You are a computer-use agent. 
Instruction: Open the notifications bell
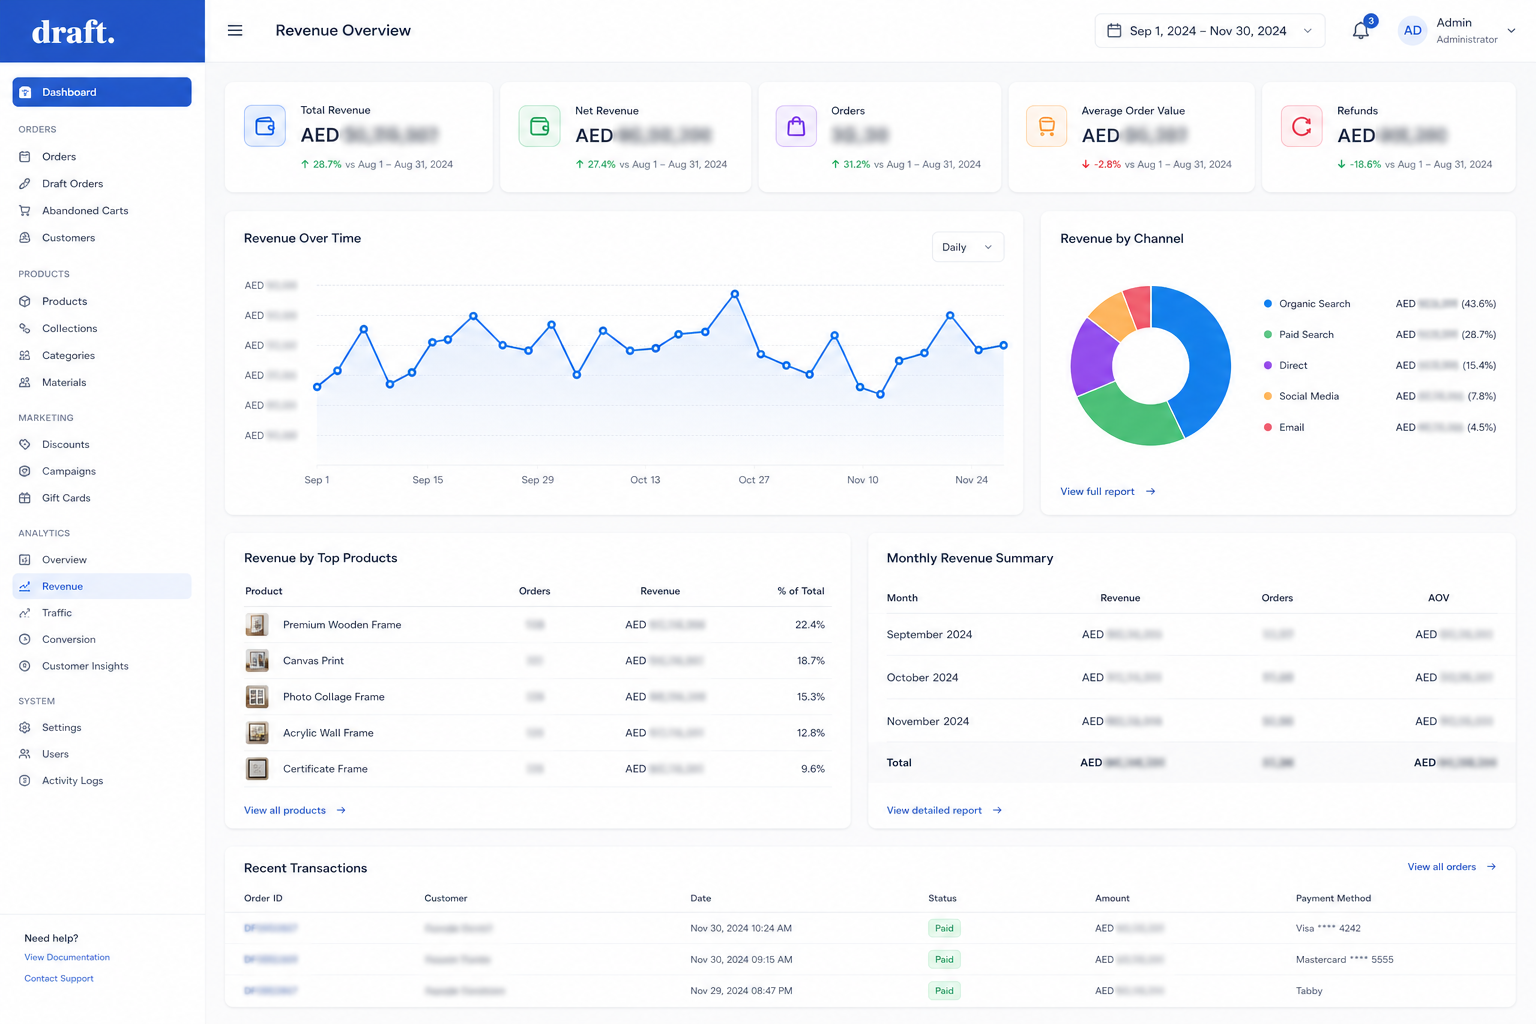click(1360, 31)
